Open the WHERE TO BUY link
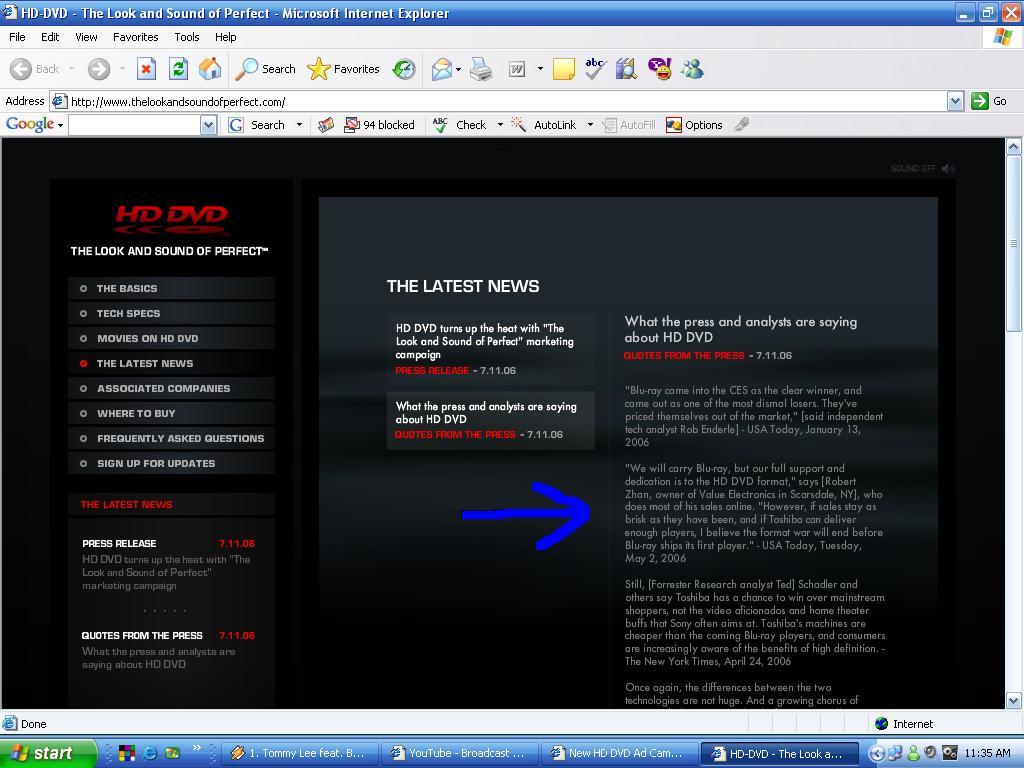 [136, 413]
